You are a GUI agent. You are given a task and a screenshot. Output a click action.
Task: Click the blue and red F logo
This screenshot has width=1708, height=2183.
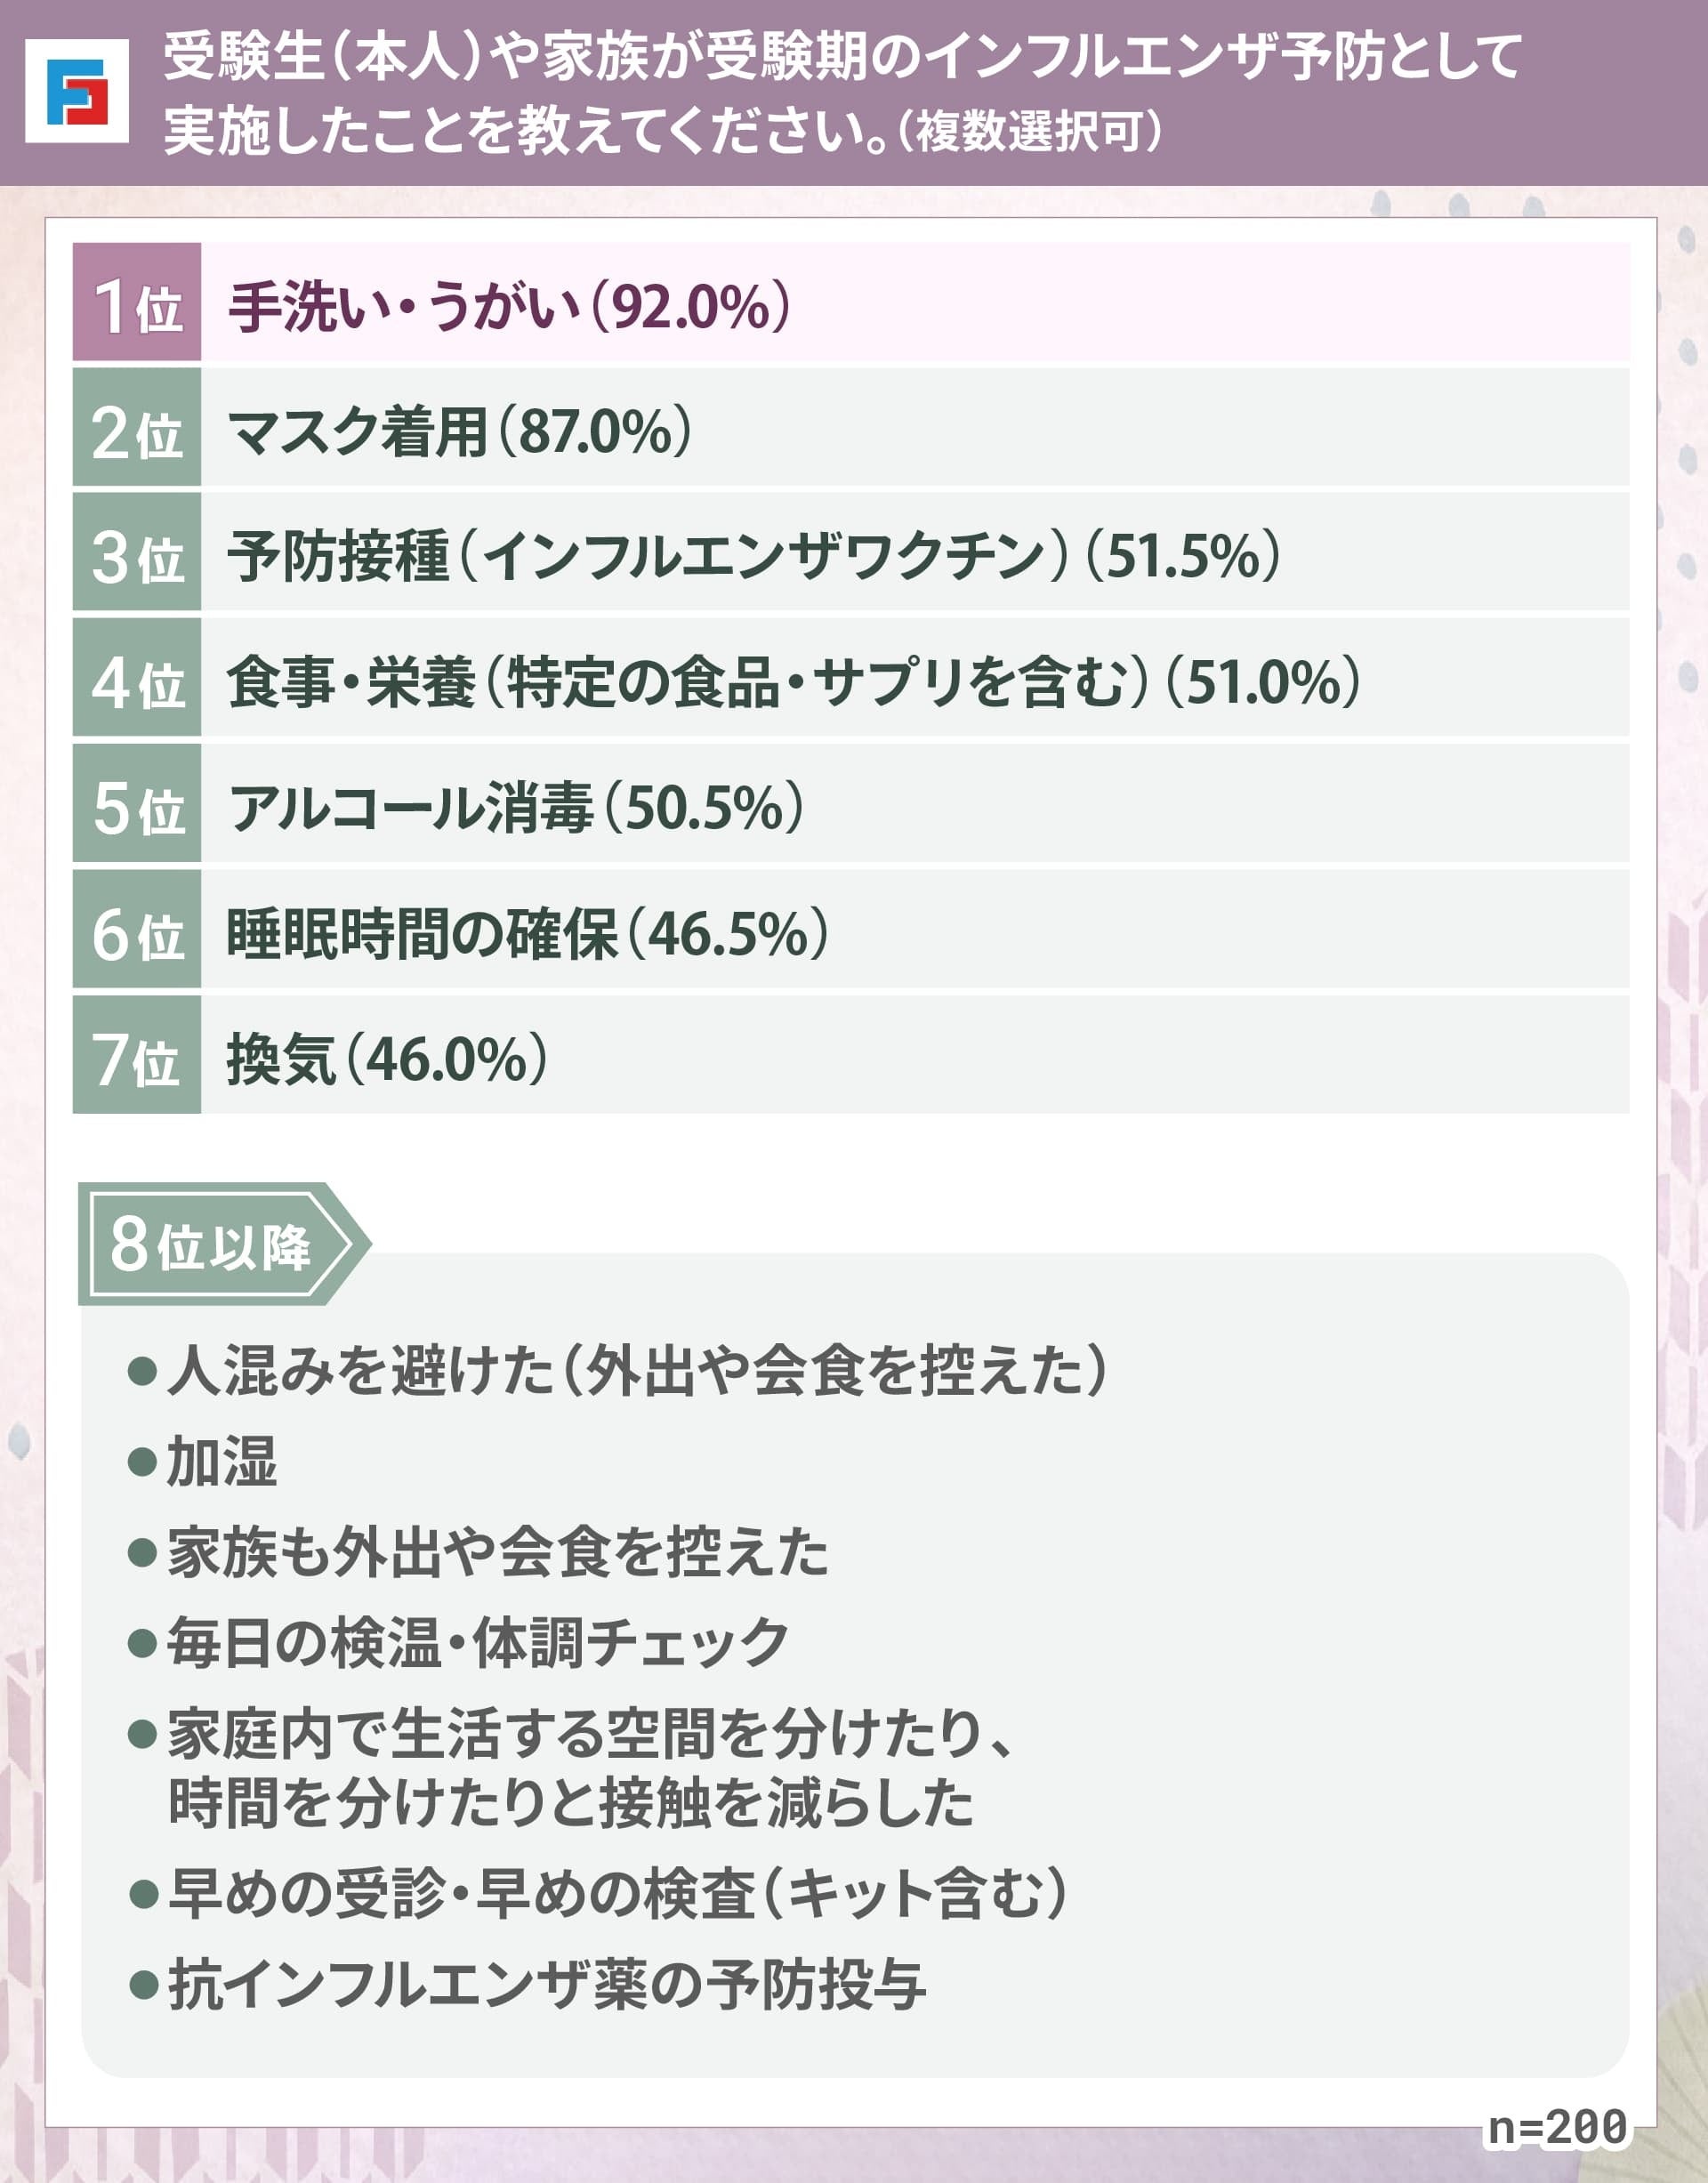(x=77, y=91)
